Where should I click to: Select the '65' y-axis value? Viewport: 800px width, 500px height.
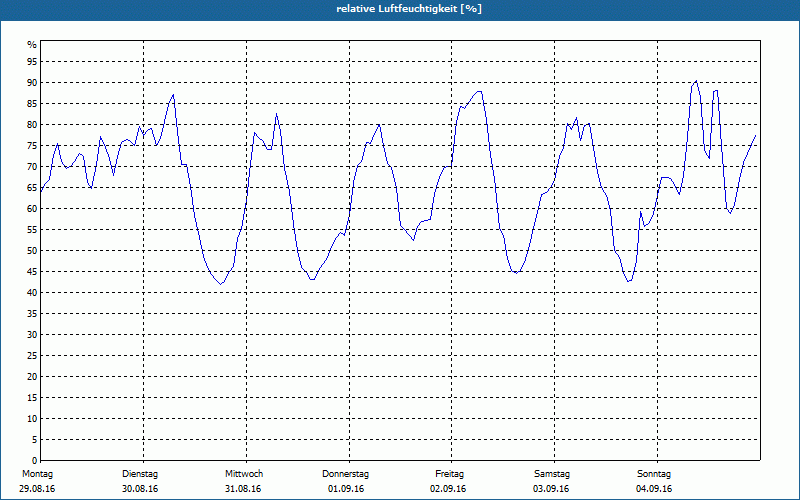point(32,188)
